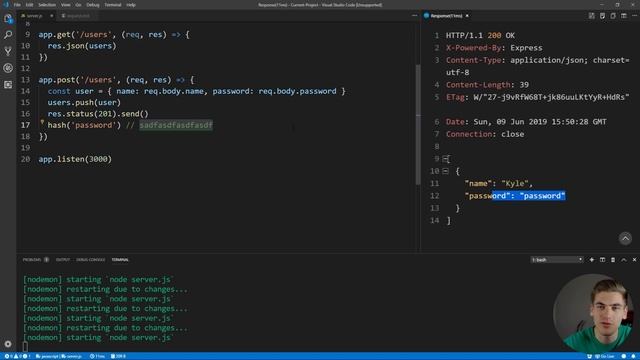
Task: Click the scroll-to-top arrow in response pane
Action: (x=625, y=238)
